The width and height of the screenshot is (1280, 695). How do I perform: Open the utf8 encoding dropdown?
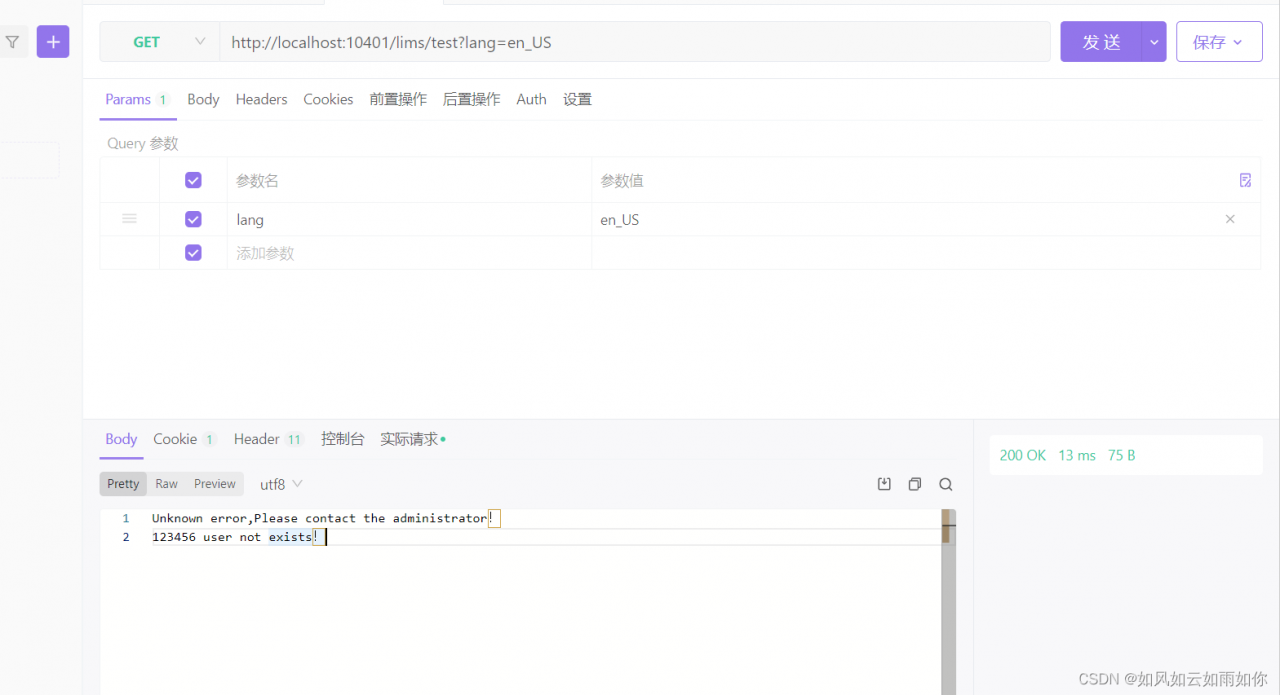(281, 484)
